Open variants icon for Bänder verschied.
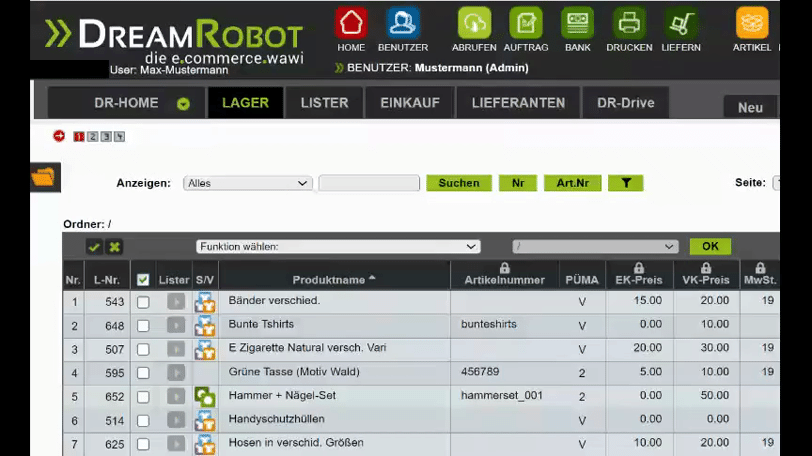This screenshot has width=812, height=456. point(205,302)
